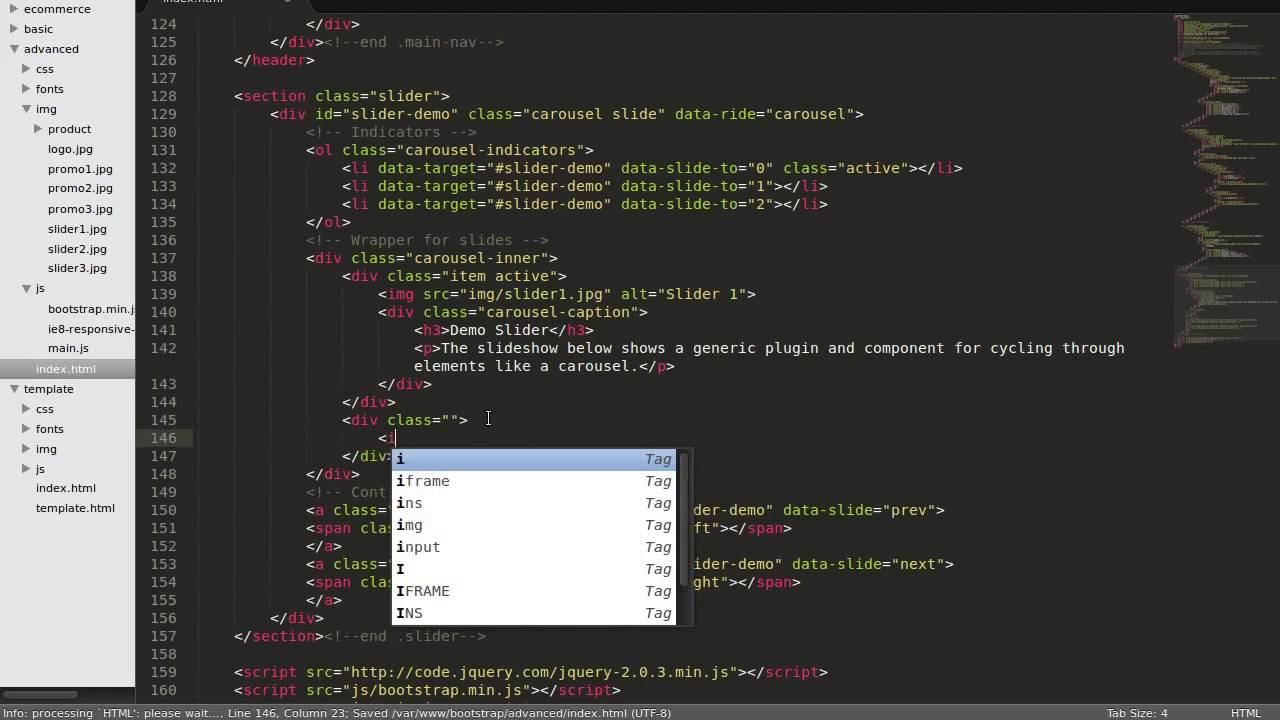This screenshot has width=1280, height=720.
Task: Open promo1.jpg file
Action: pos(80,169)
